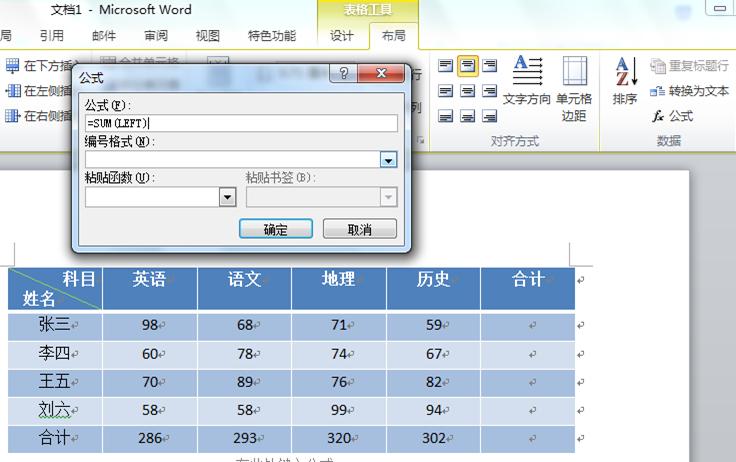Select Align Top Right alignment icon

pyautogui.click(x=490, y=66)
